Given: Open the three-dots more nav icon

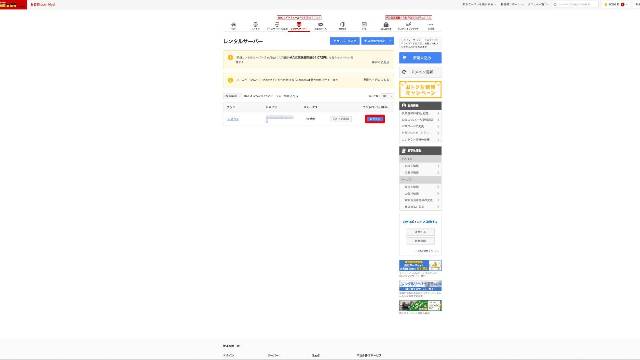Looking at the screenshot, I should coord(431,26).
